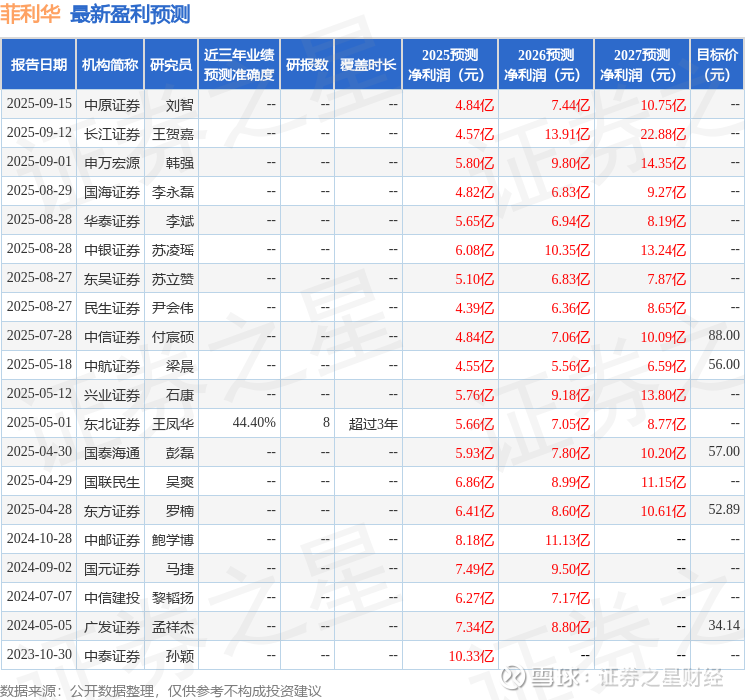Click the 2025预测净利润 column header
Screen dimensions: 745x700
coord(450,65)
